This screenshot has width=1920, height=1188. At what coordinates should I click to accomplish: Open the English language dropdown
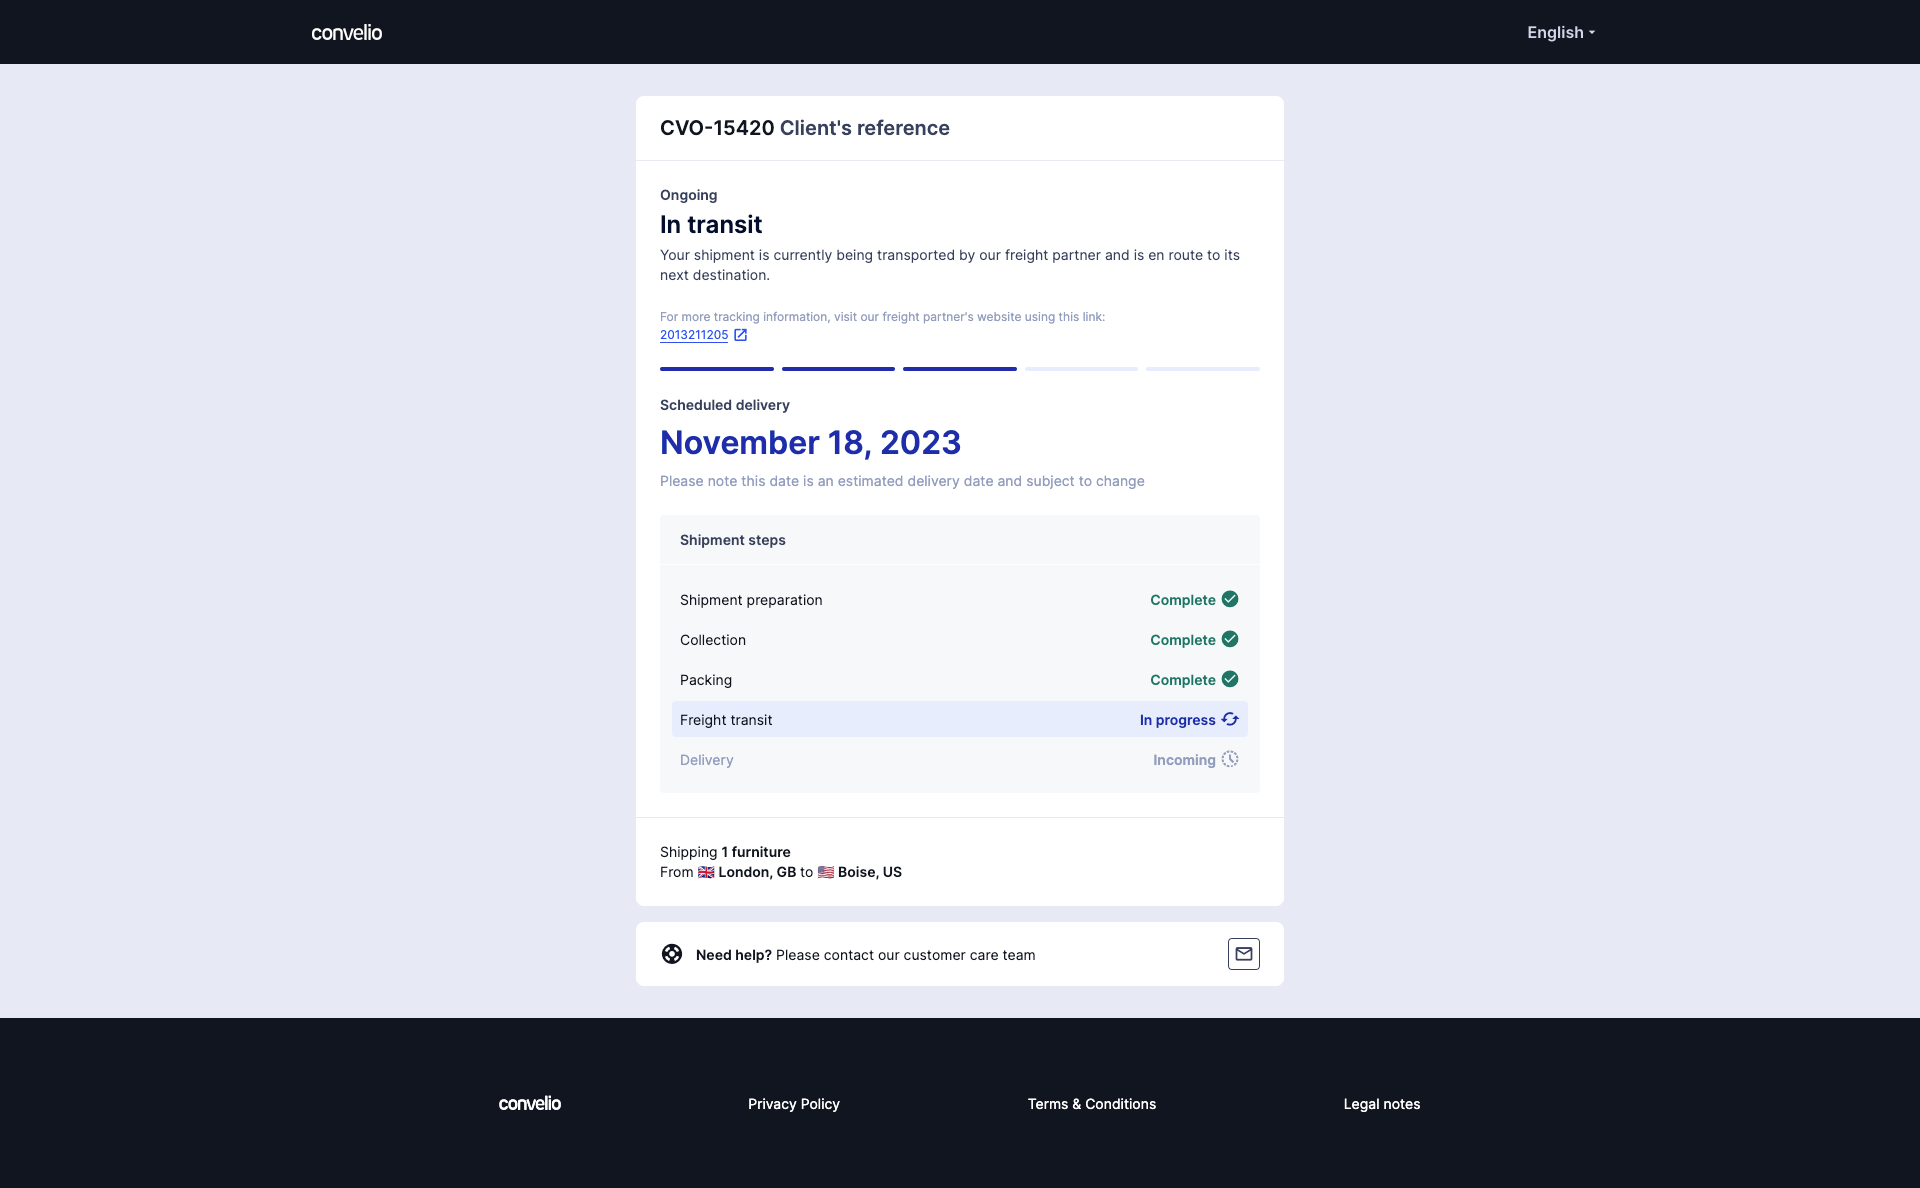[x=1561, y=32]
